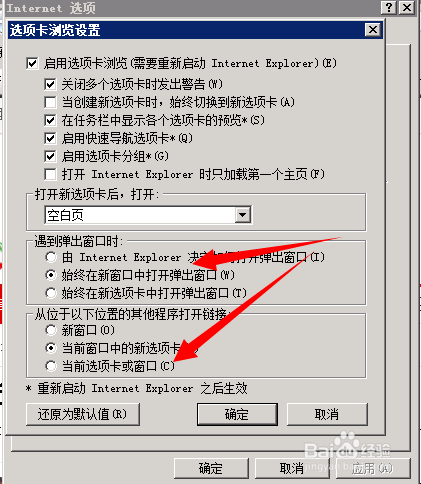
Task: Choose 新窗口 radio option
Action: click(51, 330)
